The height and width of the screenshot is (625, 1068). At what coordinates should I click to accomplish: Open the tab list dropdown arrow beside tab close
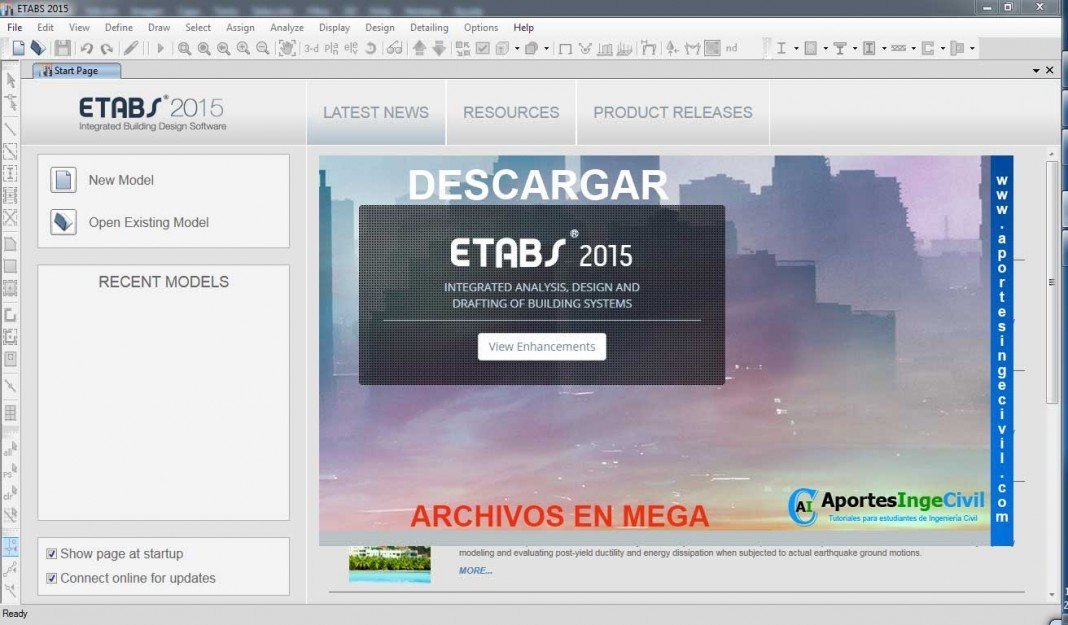(1036, 70)
